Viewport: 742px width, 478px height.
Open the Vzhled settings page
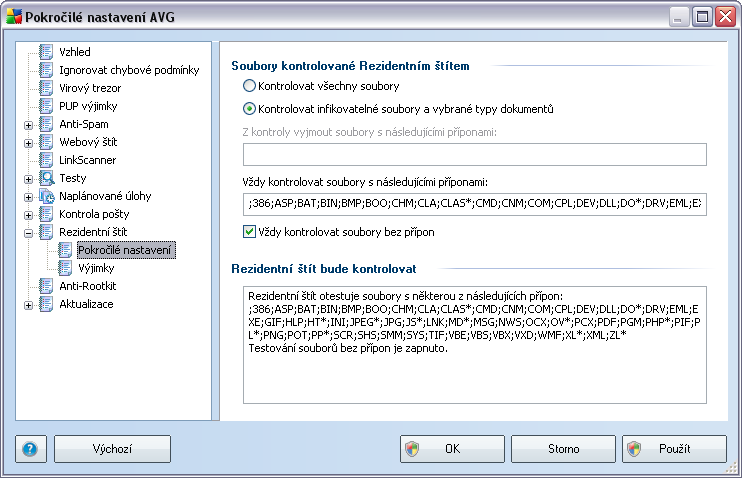click(75, 52)
